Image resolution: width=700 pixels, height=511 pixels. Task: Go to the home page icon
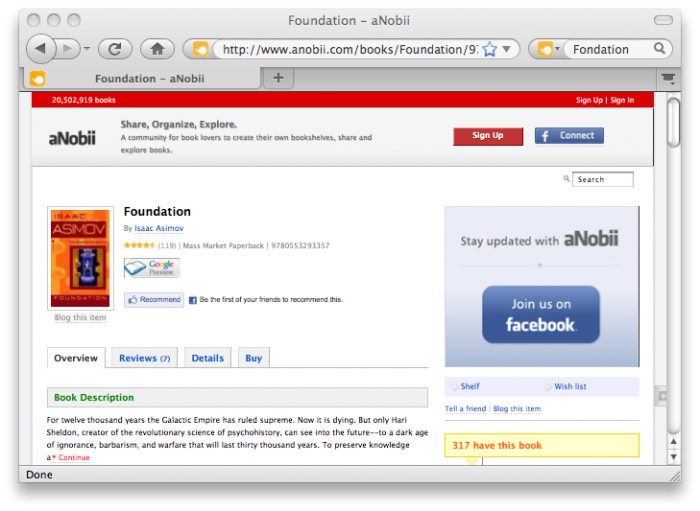(157, 49)
